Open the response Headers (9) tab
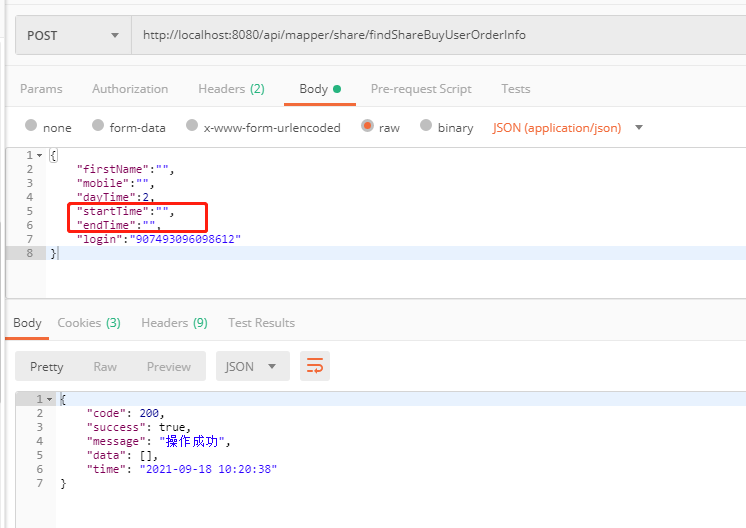This screenshot has width=746, height=528. coord(174,323)
